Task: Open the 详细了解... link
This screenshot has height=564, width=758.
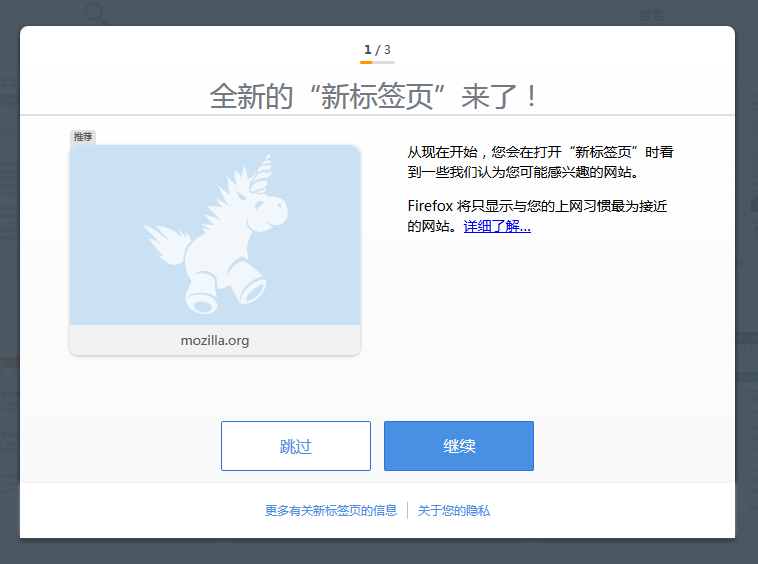Action: pos(497,227)
